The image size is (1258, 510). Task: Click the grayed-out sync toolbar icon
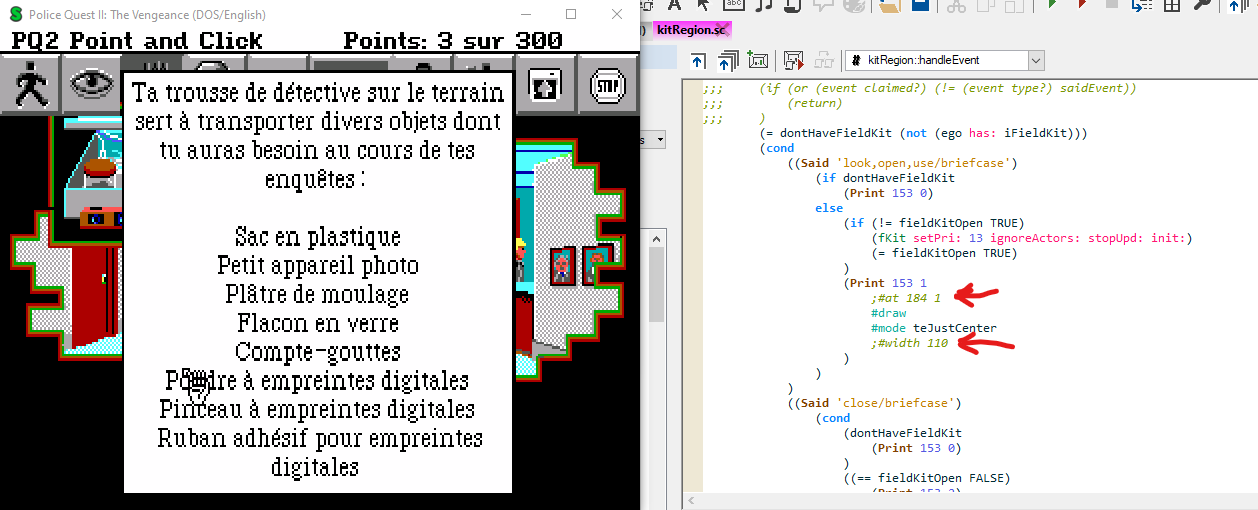click(824, 60)
